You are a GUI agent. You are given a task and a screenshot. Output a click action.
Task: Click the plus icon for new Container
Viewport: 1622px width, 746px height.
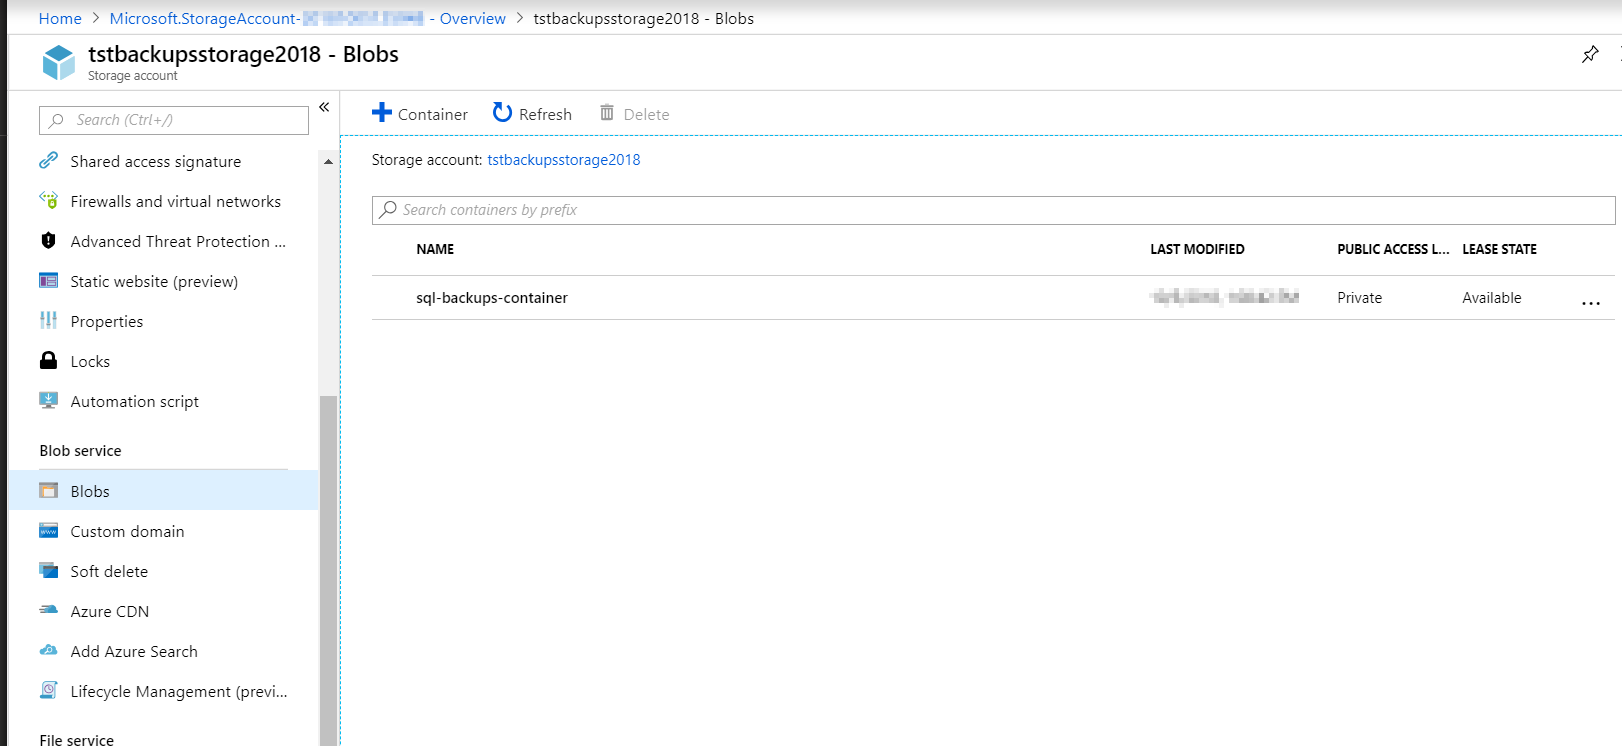pos(382,112)
